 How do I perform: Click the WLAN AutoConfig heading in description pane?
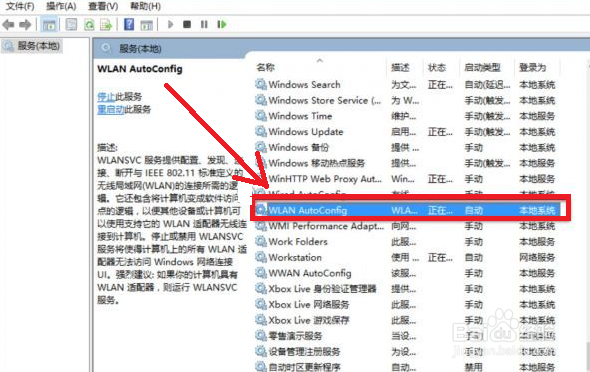[140, 69]
